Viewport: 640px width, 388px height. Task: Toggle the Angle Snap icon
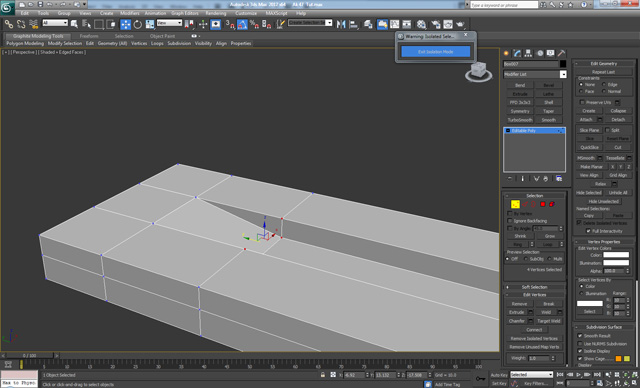tap(242, 24)
